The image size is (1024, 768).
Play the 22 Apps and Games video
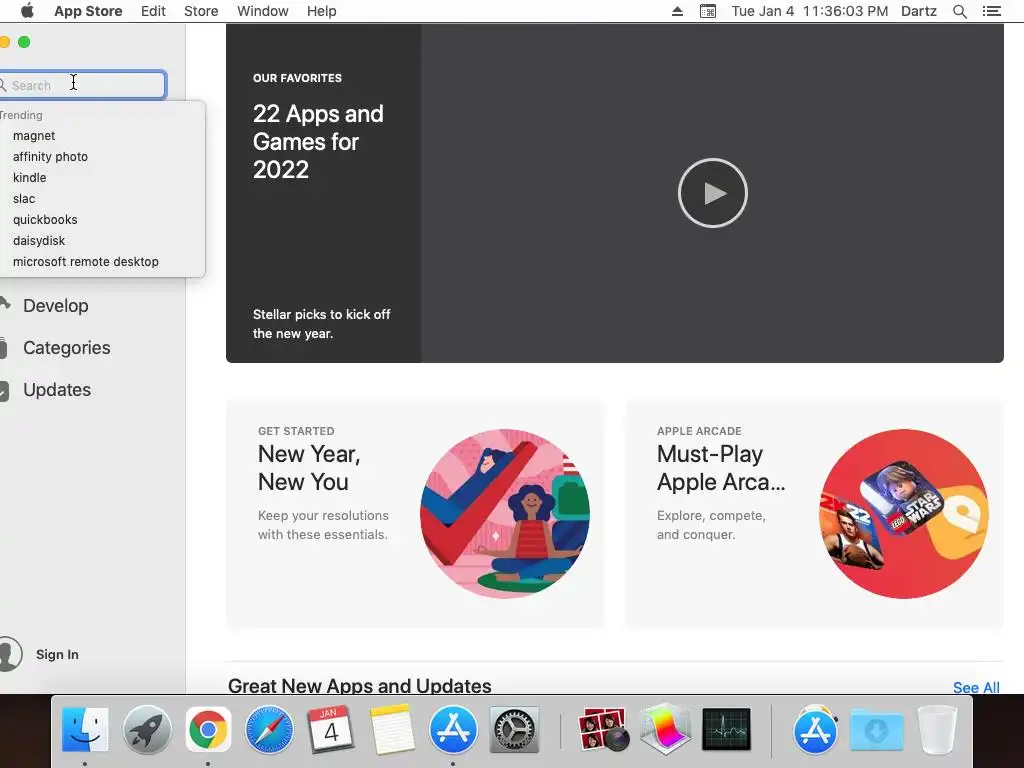(712, 193)
